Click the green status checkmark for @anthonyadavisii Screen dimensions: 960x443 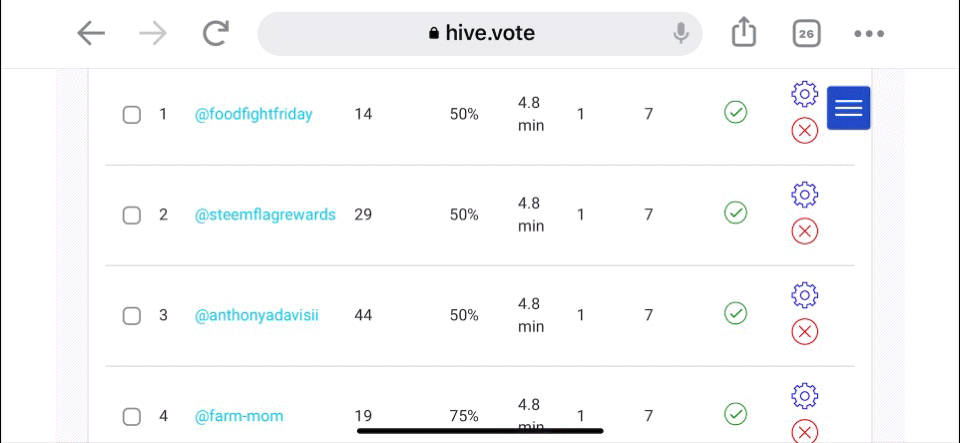tap(735, 314)
